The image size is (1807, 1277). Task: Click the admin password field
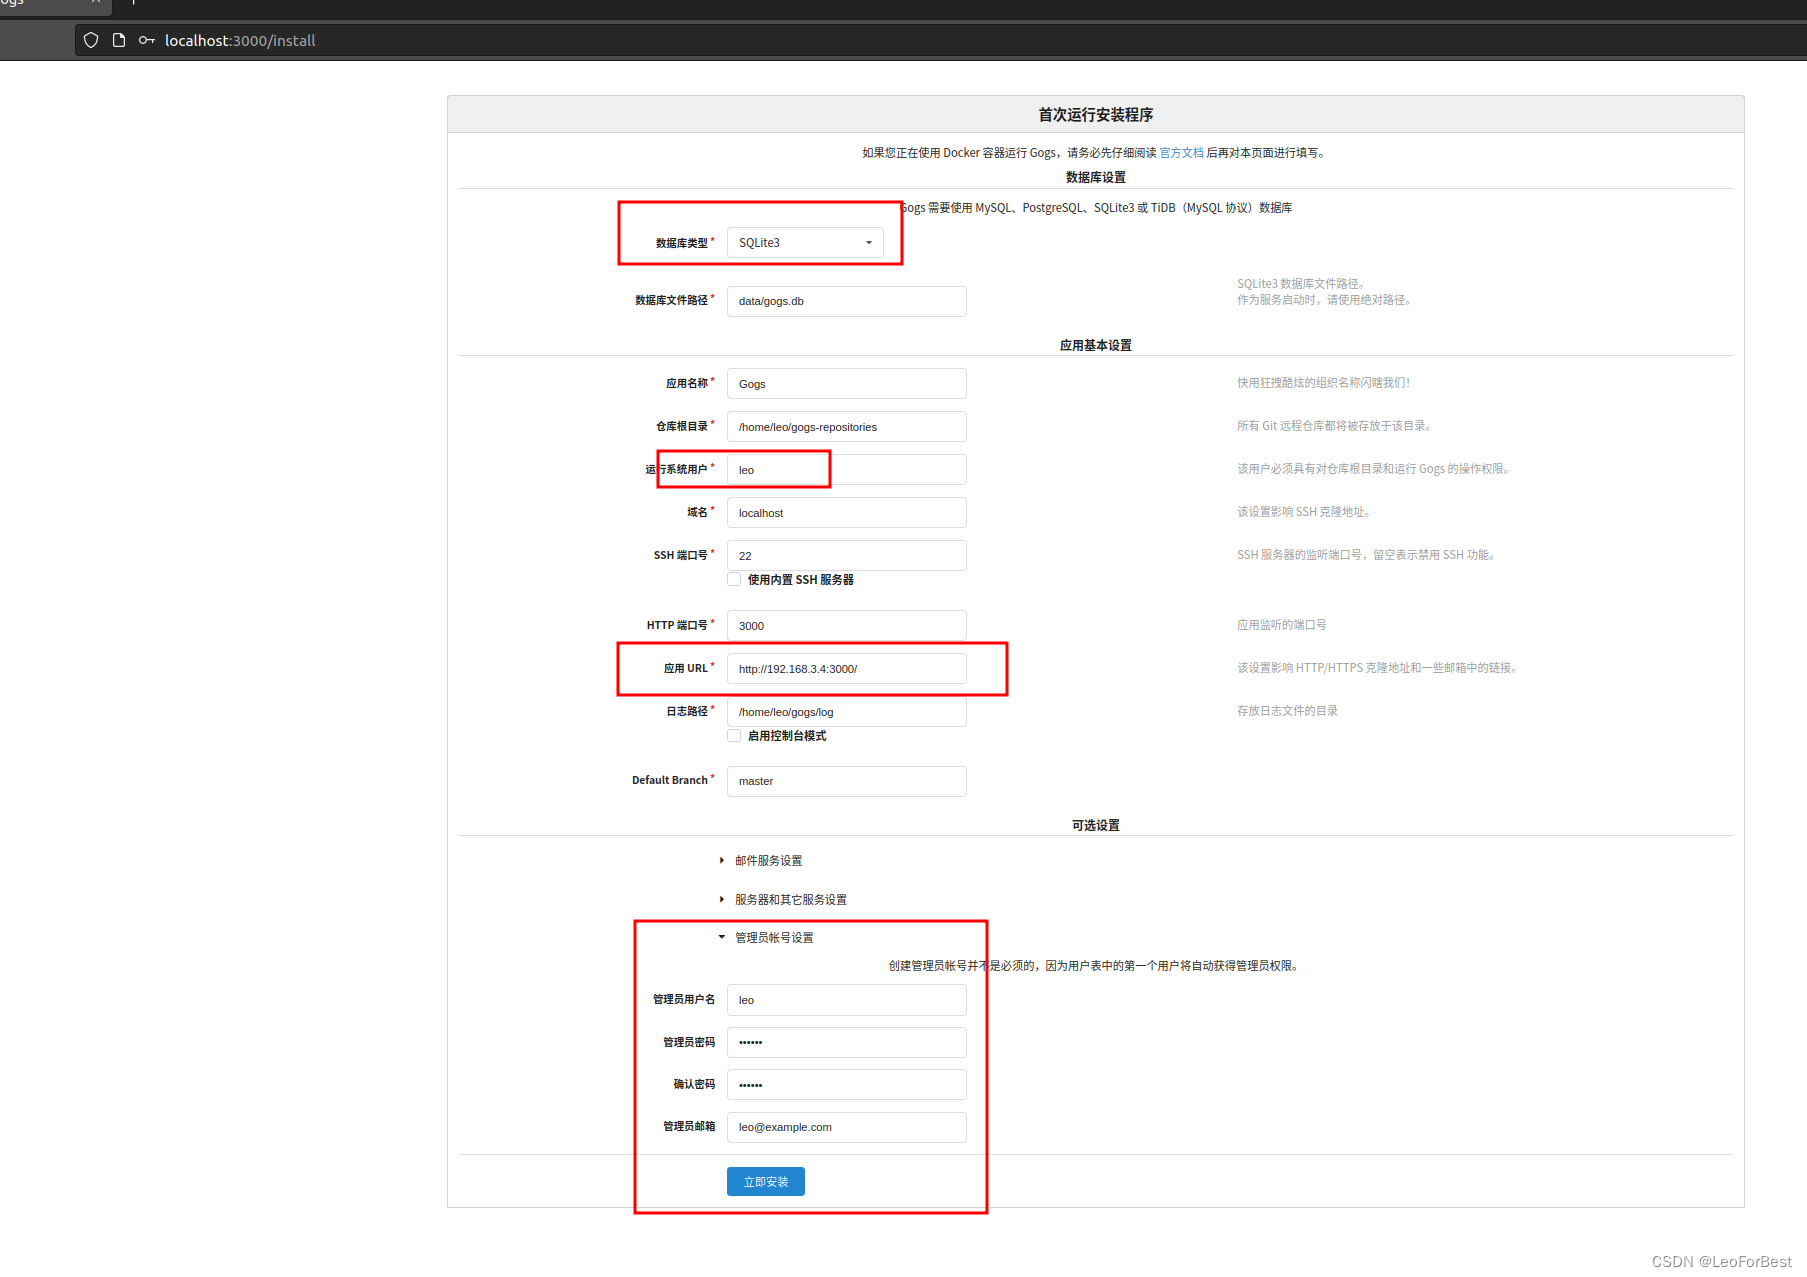point(846,1042)
